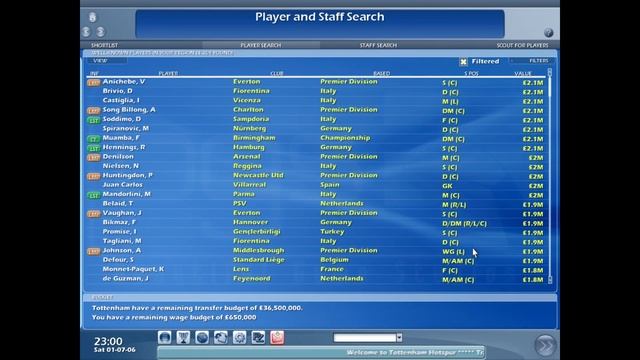Open the red news inbox icon

coord(277,338)
